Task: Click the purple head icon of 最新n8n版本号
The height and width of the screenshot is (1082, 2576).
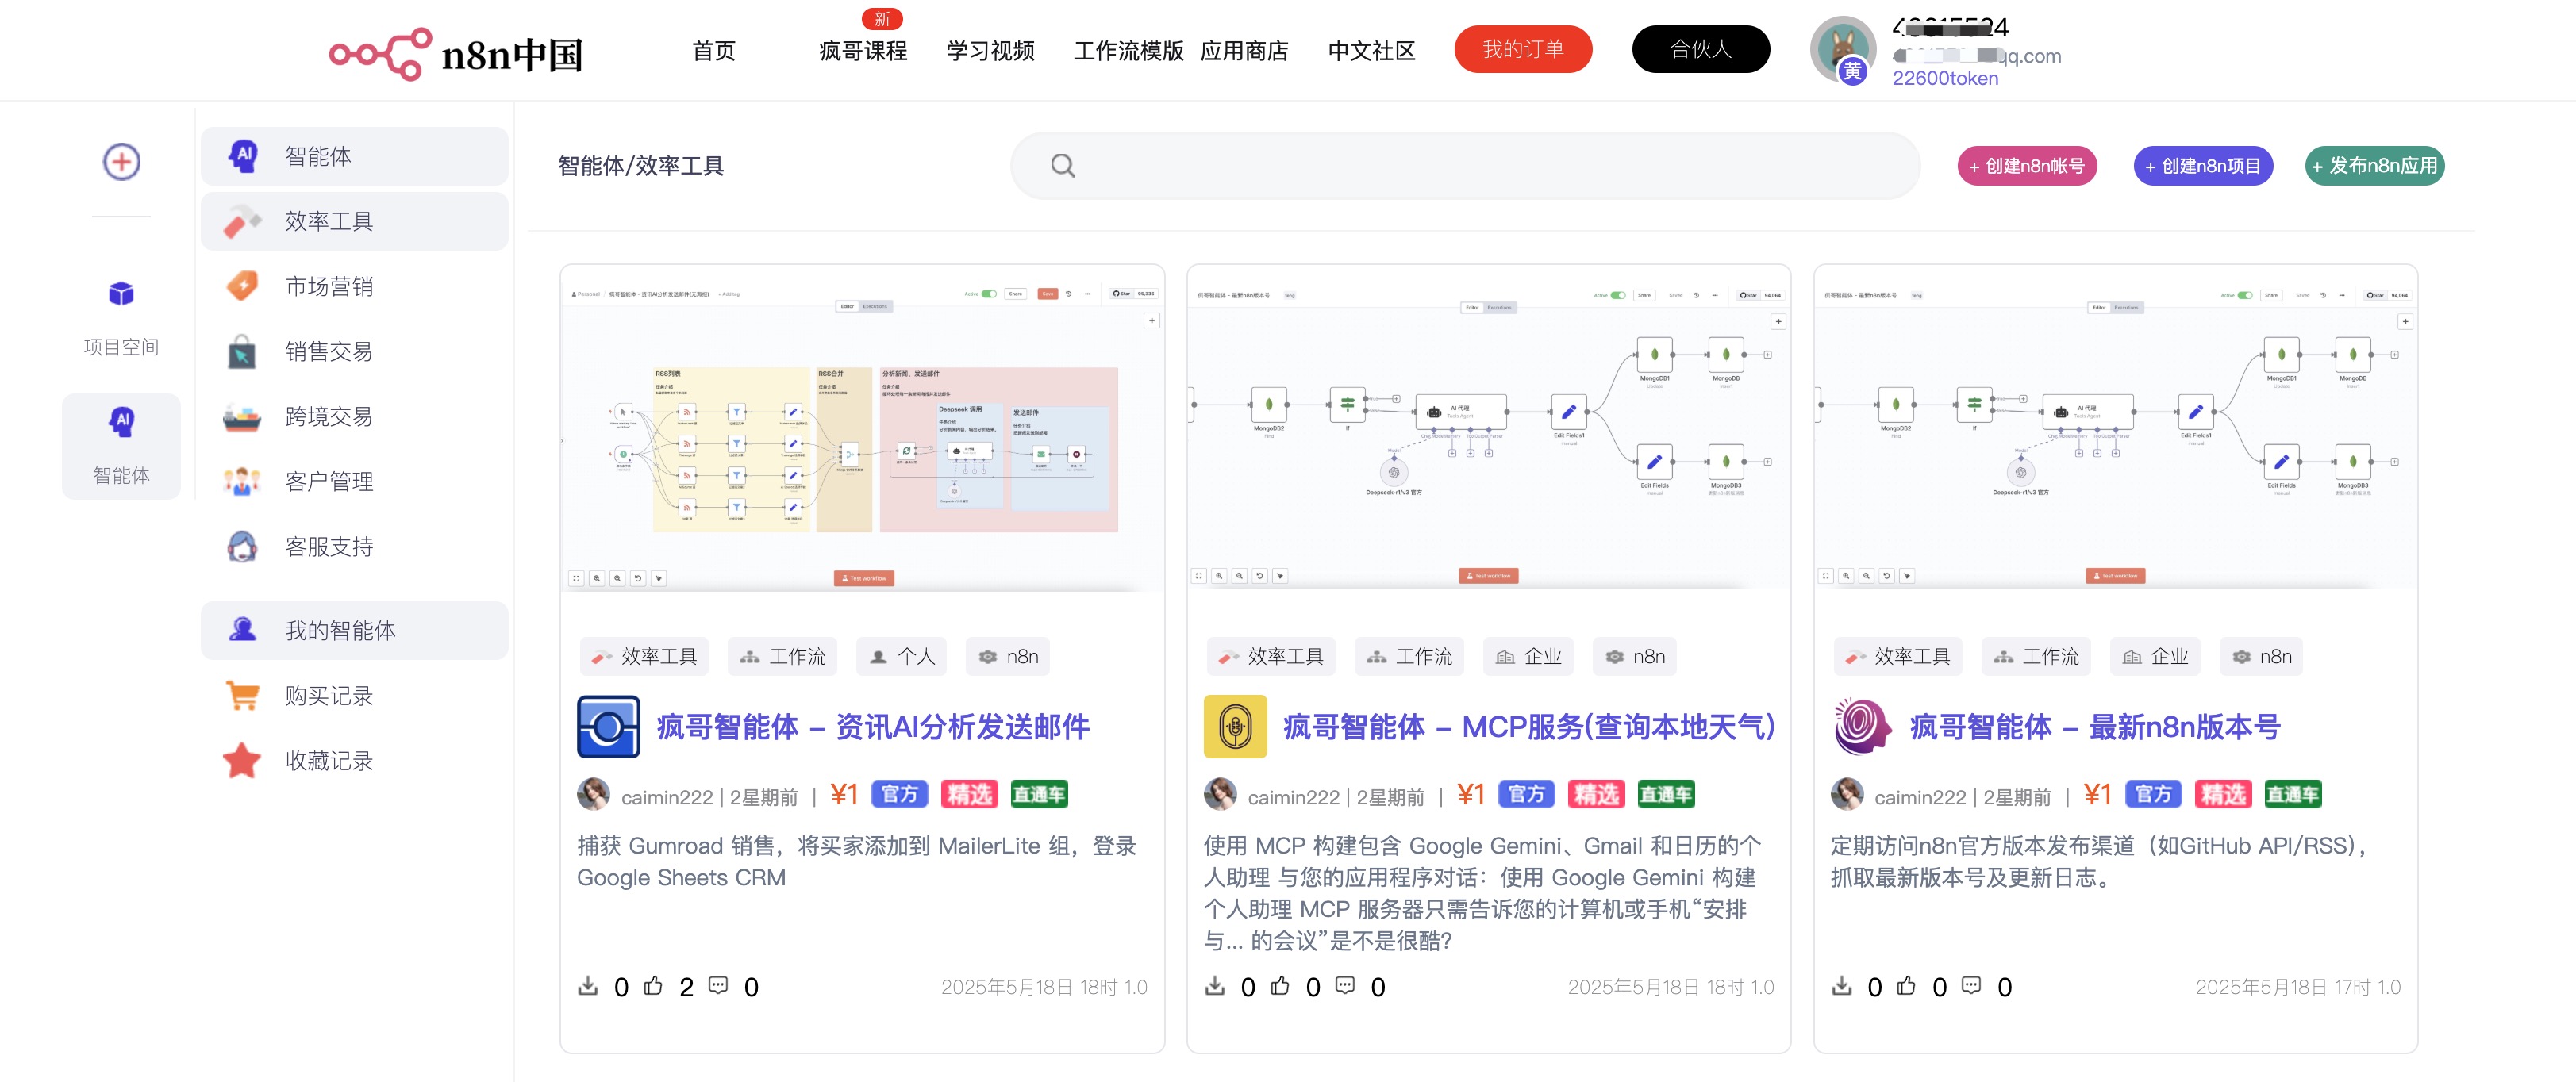Action: (x=1862, y=727)
